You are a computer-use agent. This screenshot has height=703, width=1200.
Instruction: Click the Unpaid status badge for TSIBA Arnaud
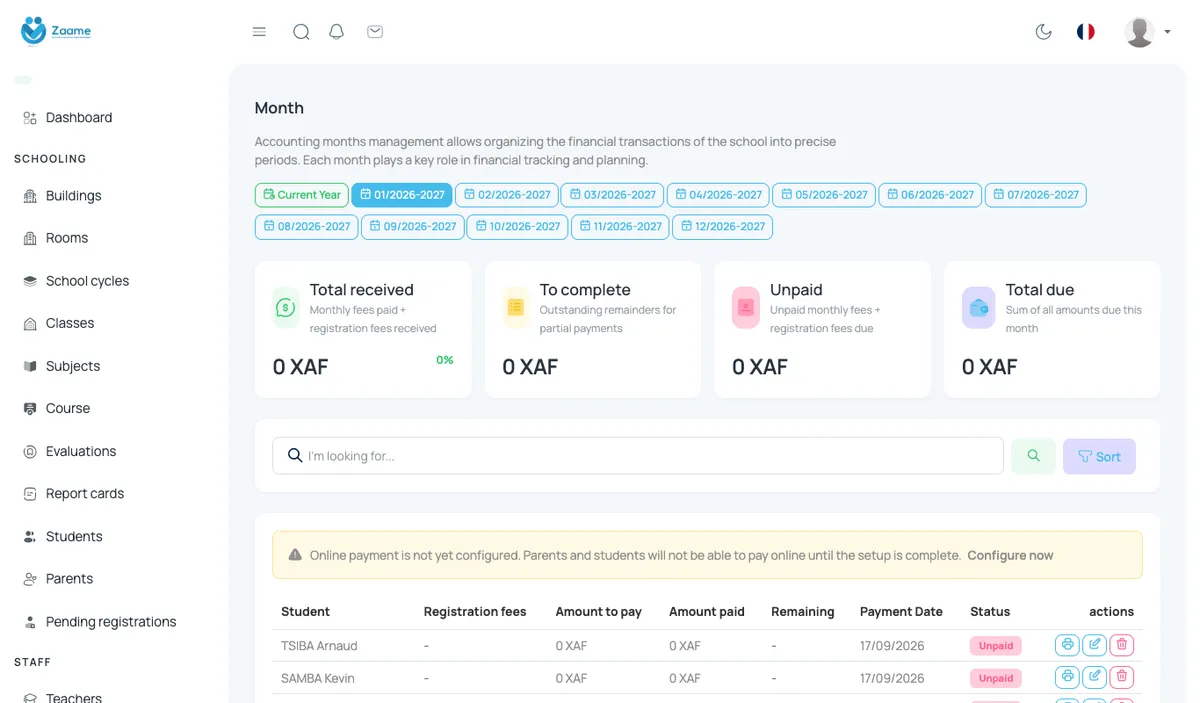[x=996, y=646]
